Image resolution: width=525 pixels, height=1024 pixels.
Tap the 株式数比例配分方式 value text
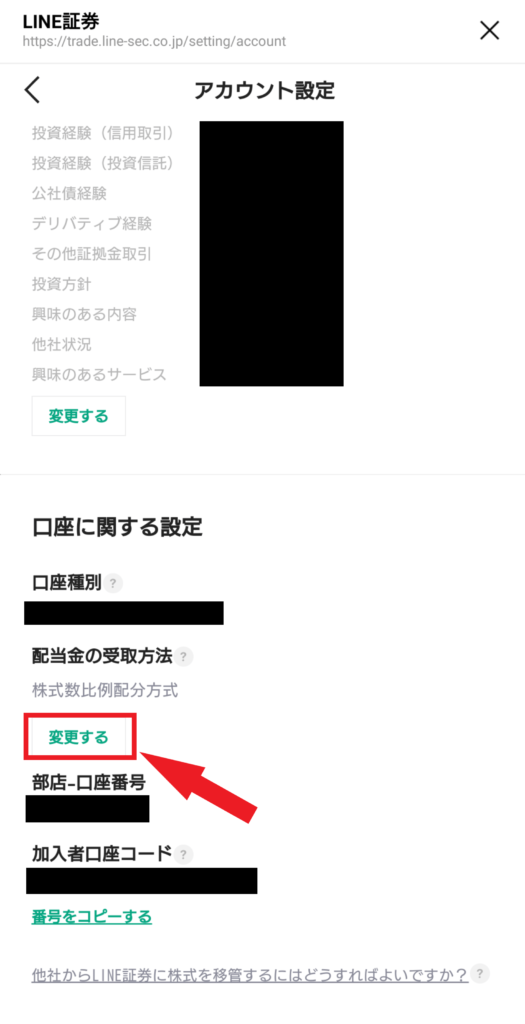pos(104,690)
